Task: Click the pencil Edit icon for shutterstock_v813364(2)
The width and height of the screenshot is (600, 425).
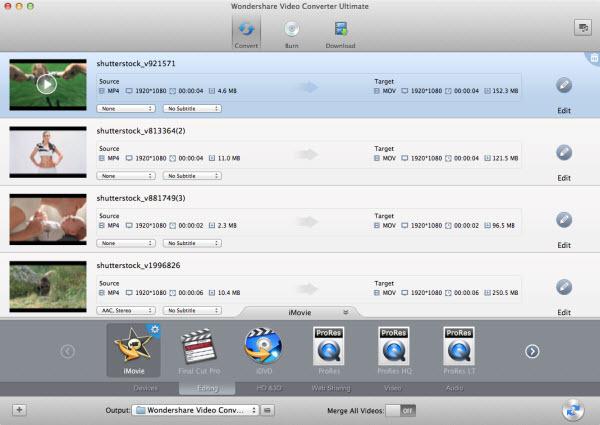Action: [564, 153]
